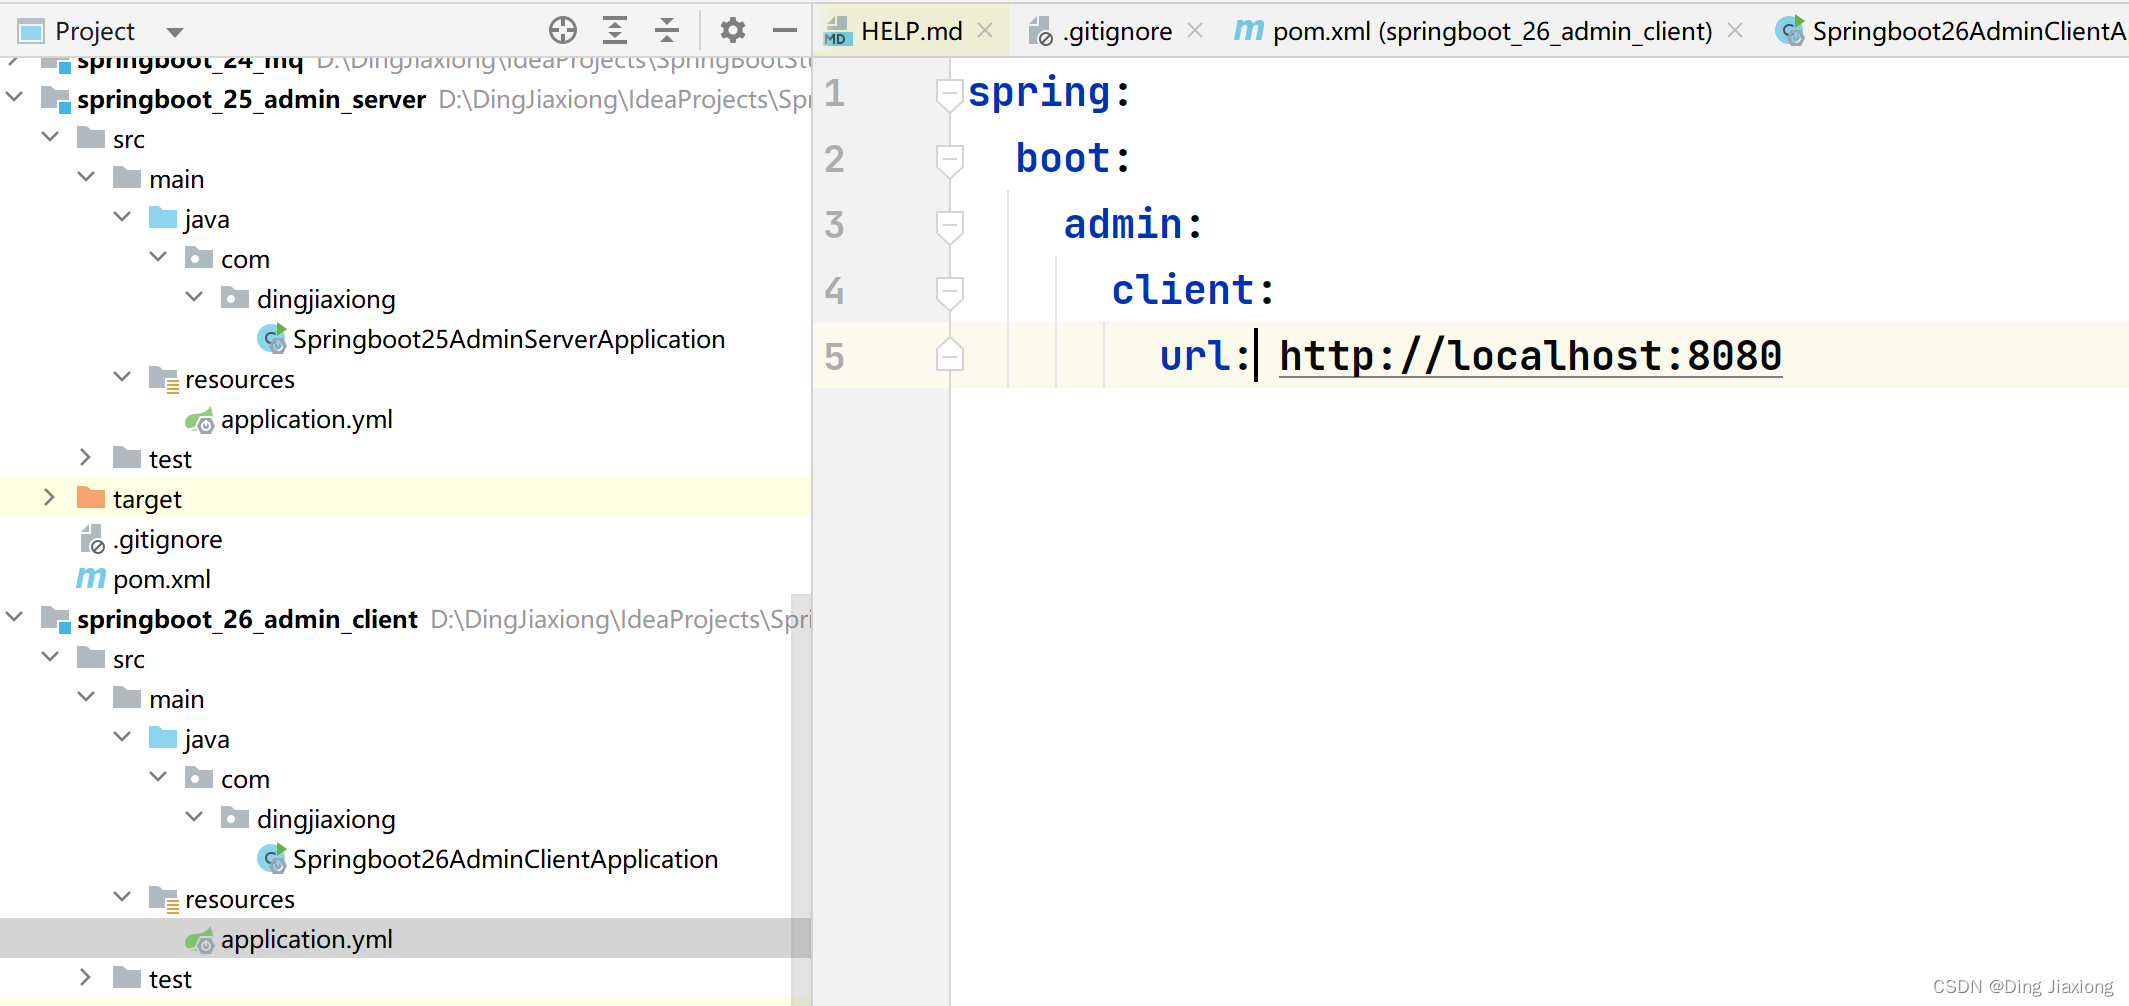
Task: Click line number 5 in gutter
Action: click(835, 357)
